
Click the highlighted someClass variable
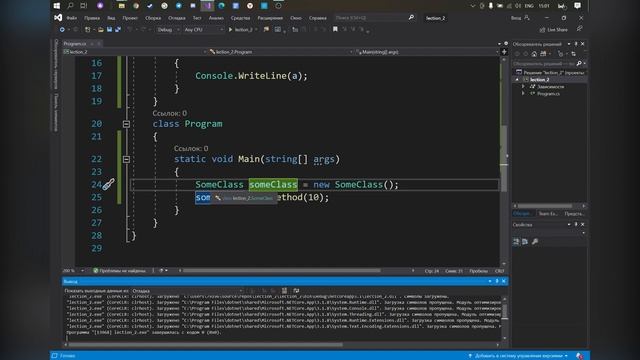coord(273,184)
